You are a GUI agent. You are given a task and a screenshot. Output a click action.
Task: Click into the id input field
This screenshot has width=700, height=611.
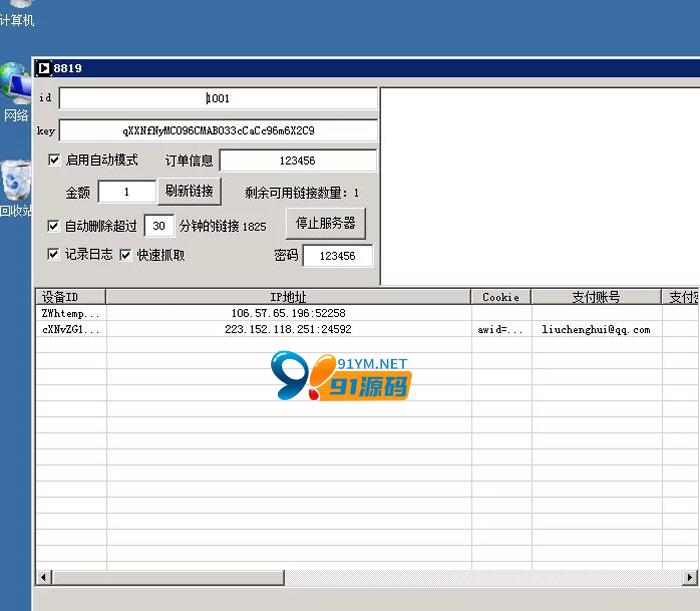(218, 99)
